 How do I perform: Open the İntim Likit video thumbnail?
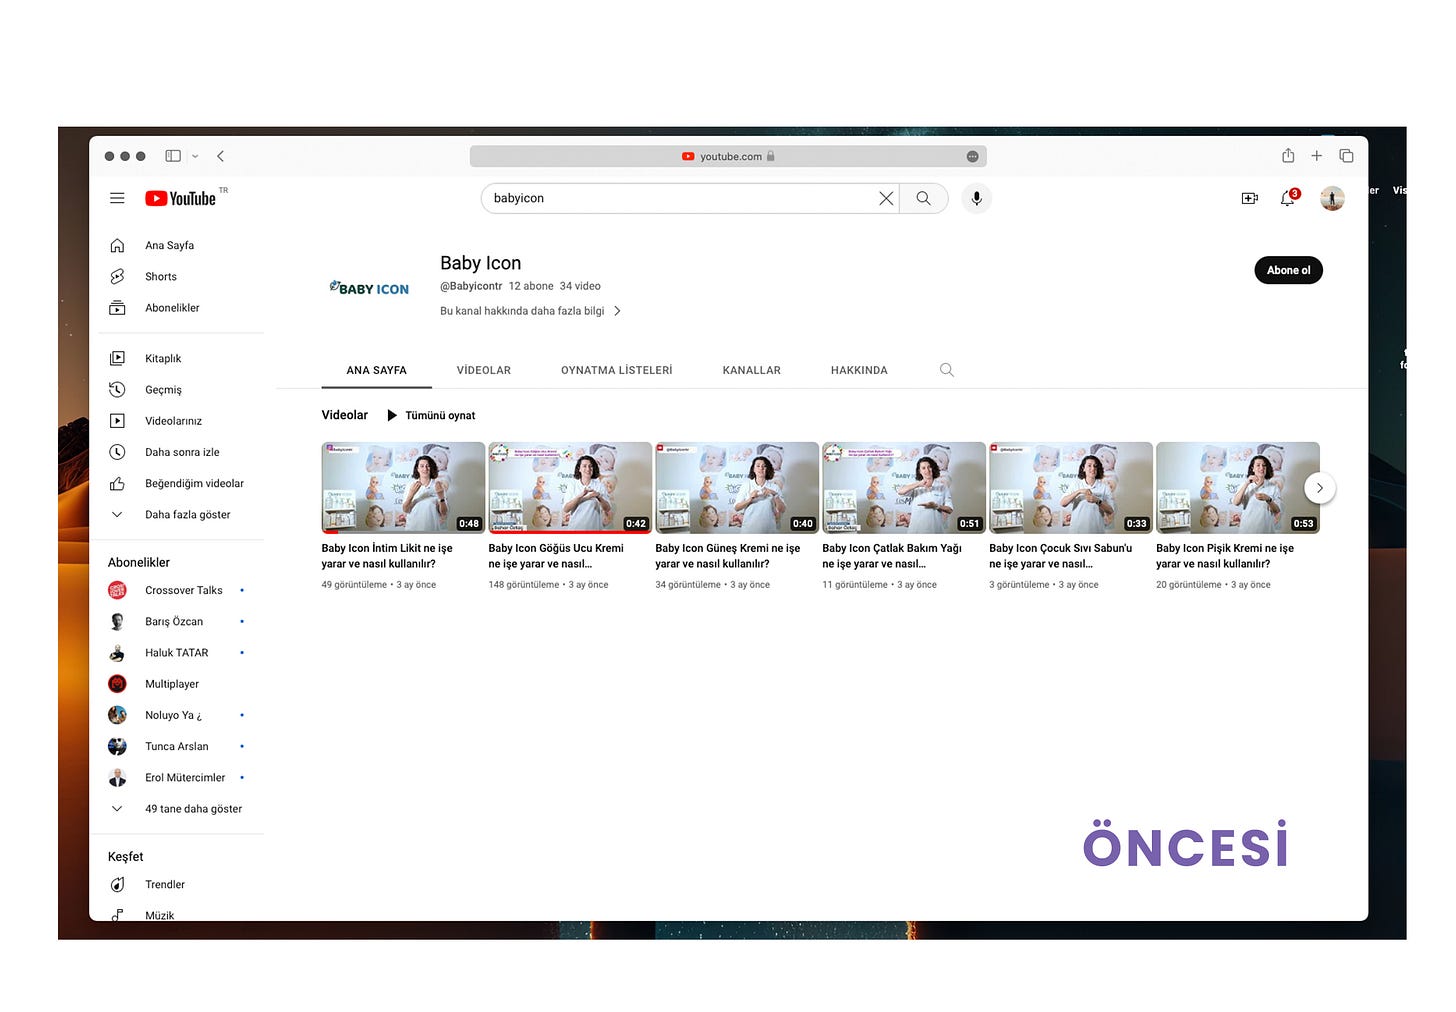pyautogui.click(x=403, y=488)
